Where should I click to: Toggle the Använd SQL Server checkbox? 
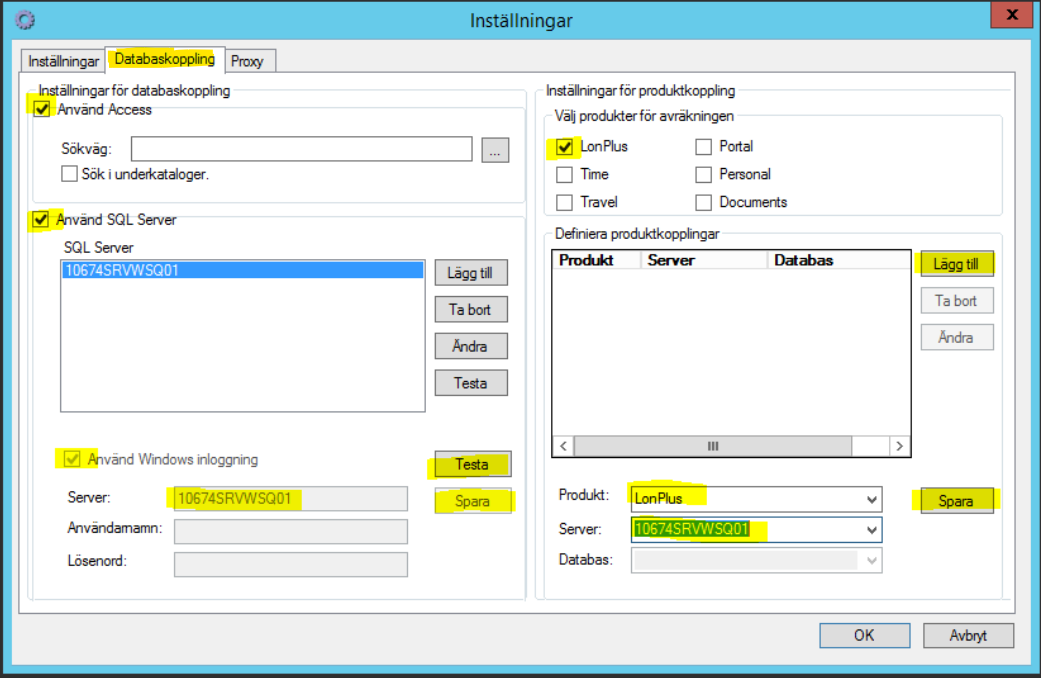[43, 220]
